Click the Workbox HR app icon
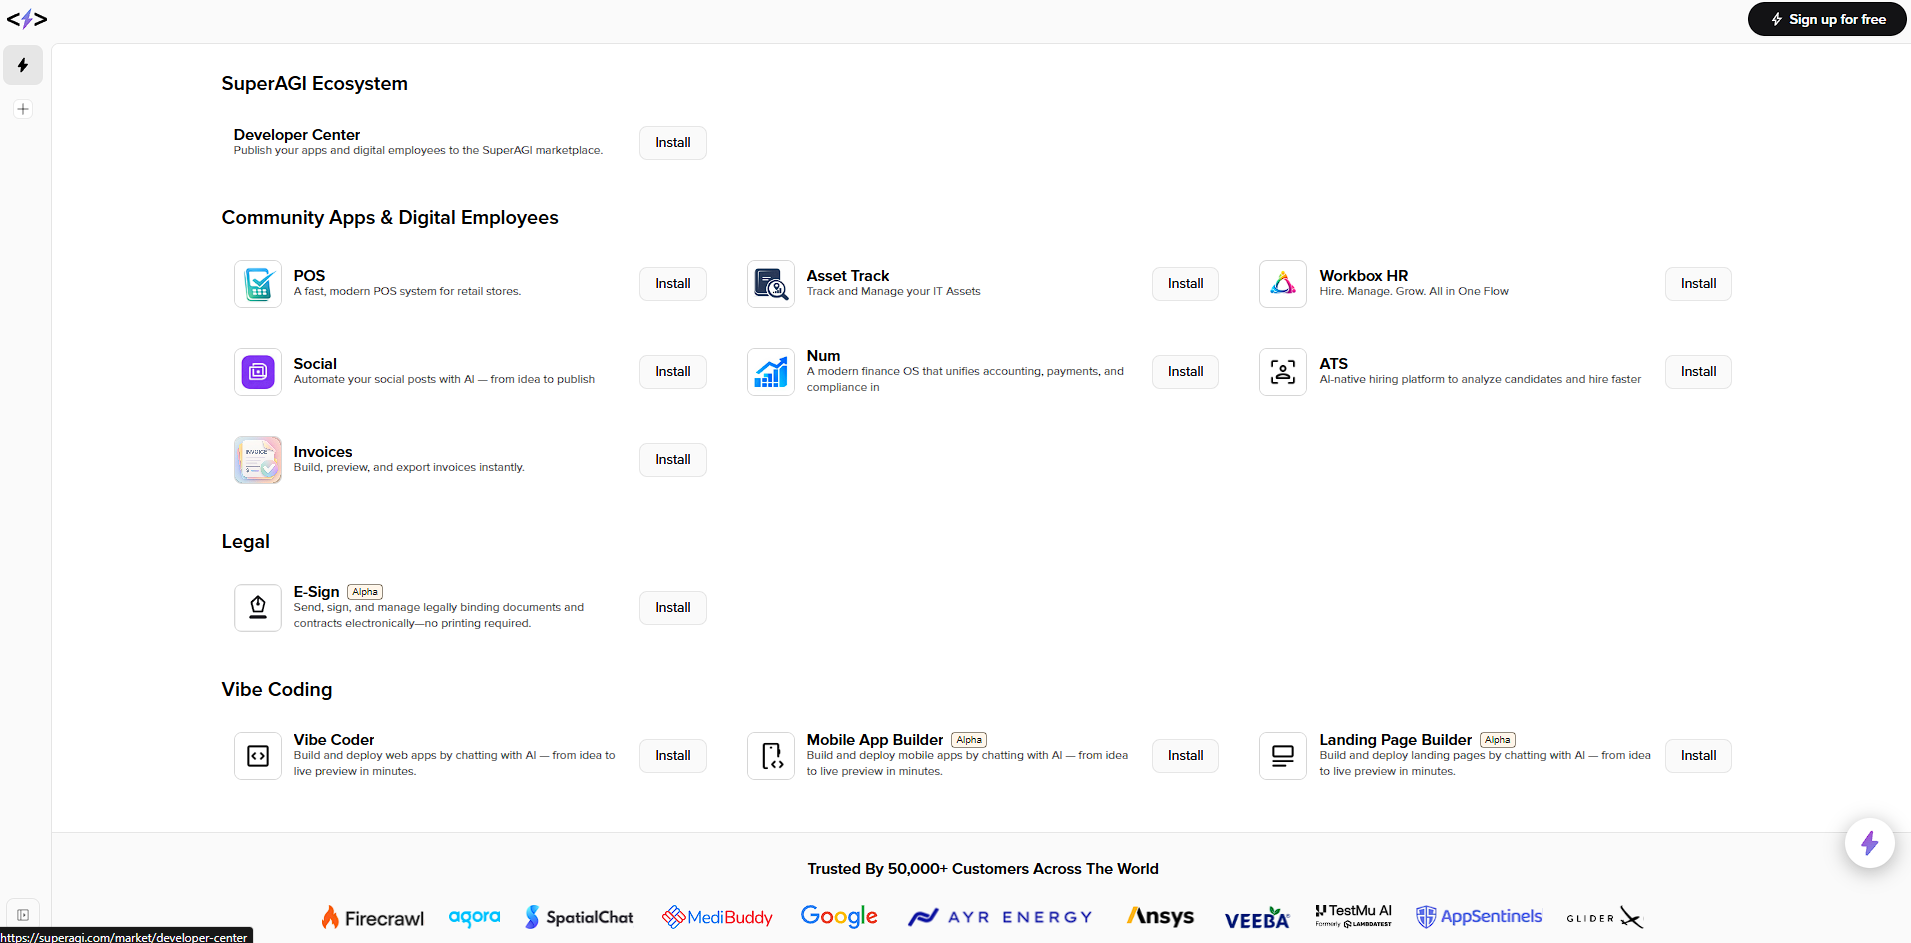 coord(1283,284)
